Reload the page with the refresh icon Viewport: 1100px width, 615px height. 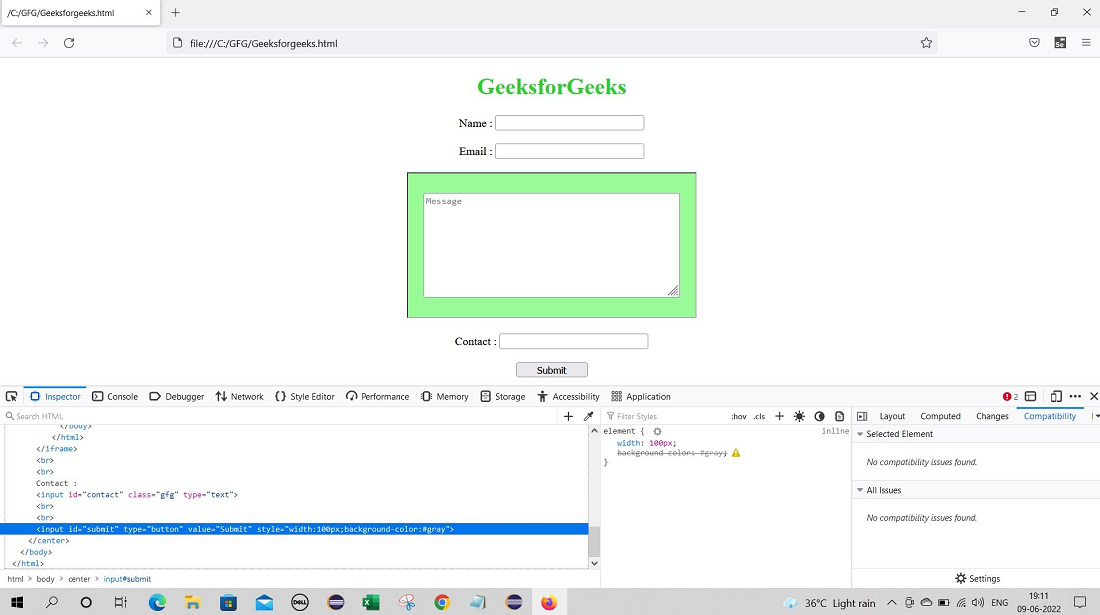coord(69,43)
